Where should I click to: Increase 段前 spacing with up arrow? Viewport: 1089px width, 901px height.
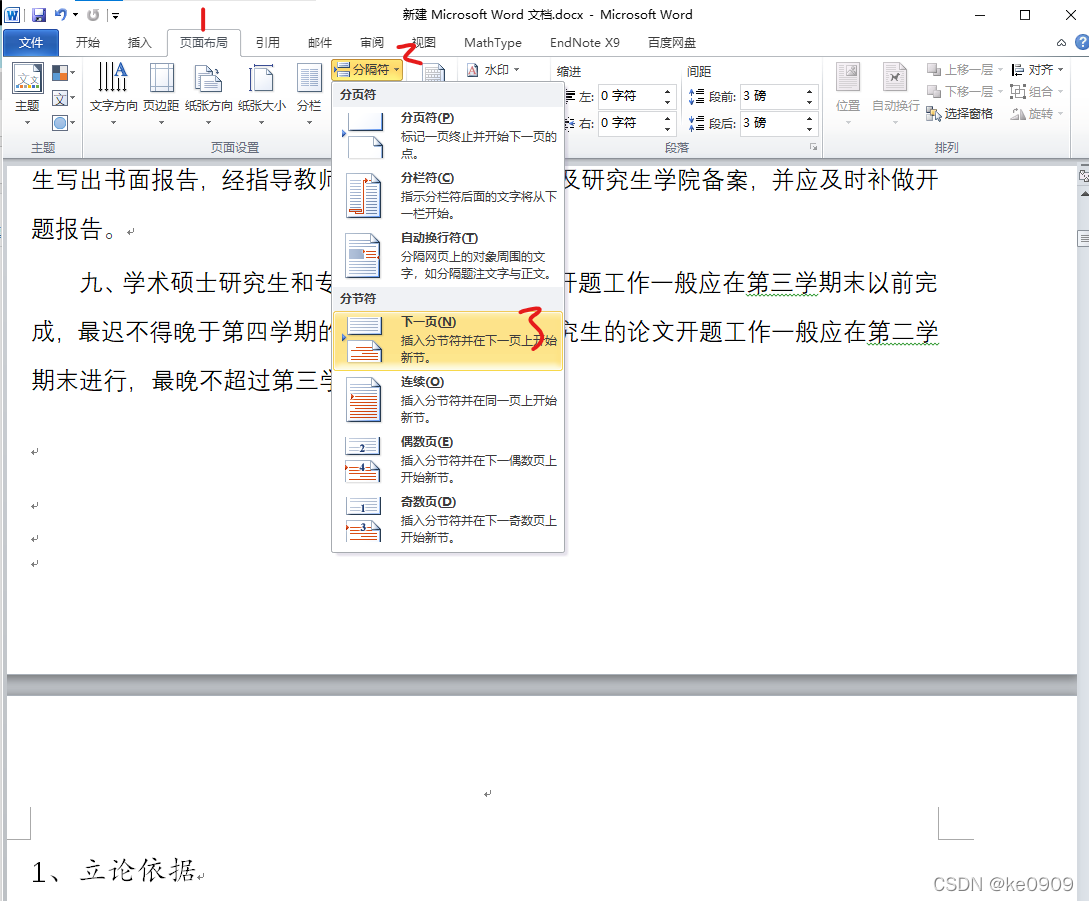click(x=810, y=91)
